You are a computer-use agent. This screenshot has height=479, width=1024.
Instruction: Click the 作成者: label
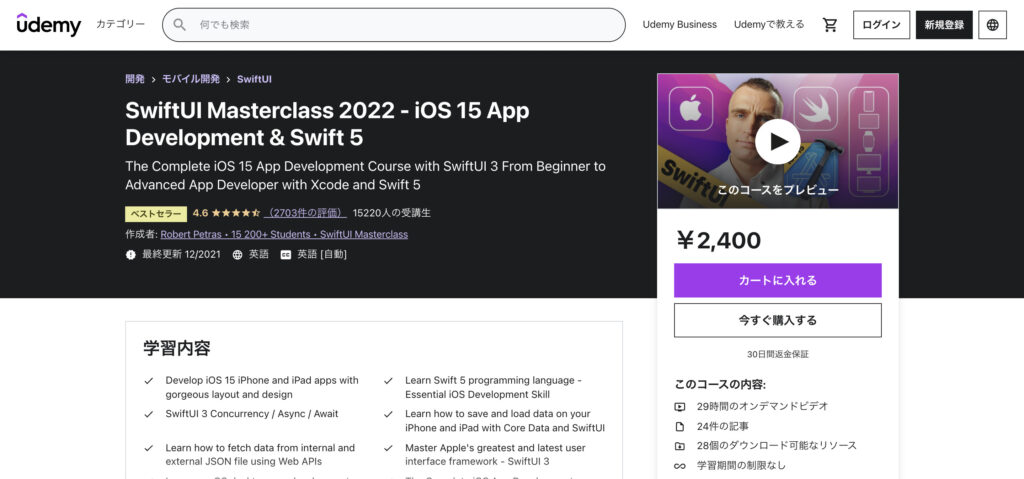click(x=142, y=234)
